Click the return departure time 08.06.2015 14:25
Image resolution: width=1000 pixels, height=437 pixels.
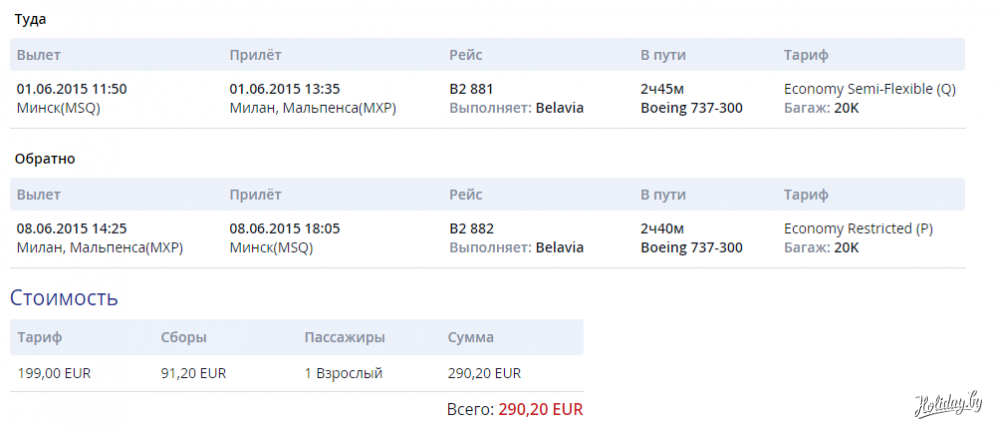(x=72, y=228)
